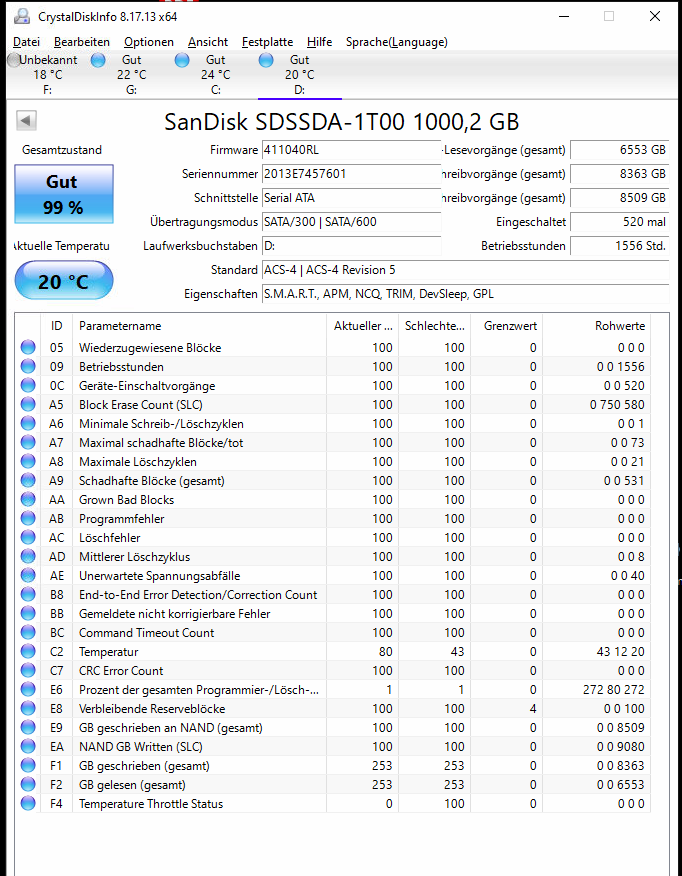Click the Maximal schadhafte Blöcke/tot parameter name

coord(161,442)
